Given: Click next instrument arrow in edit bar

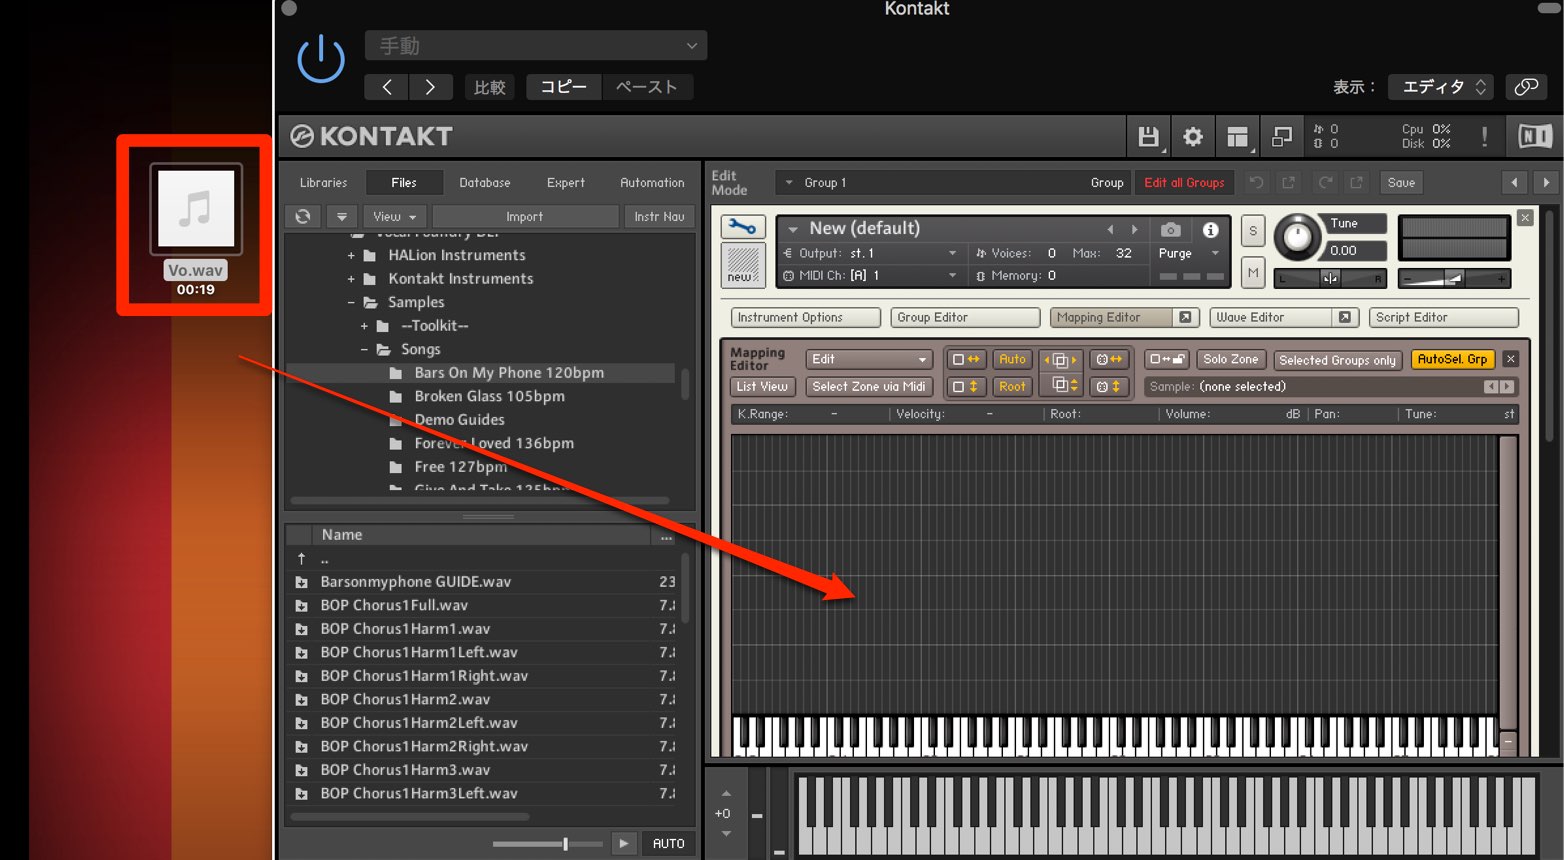Looking at the screenshot, I should [1546, 182].
